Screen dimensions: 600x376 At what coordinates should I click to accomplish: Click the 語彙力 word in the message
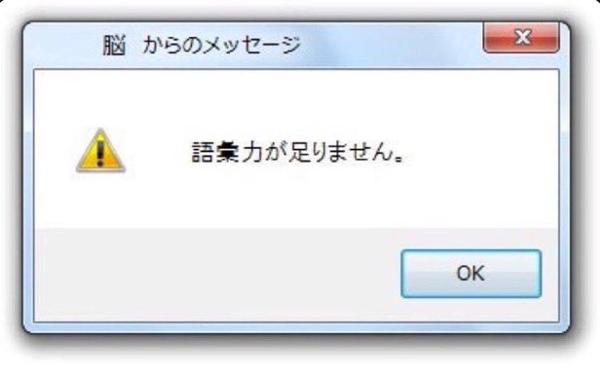226,152
